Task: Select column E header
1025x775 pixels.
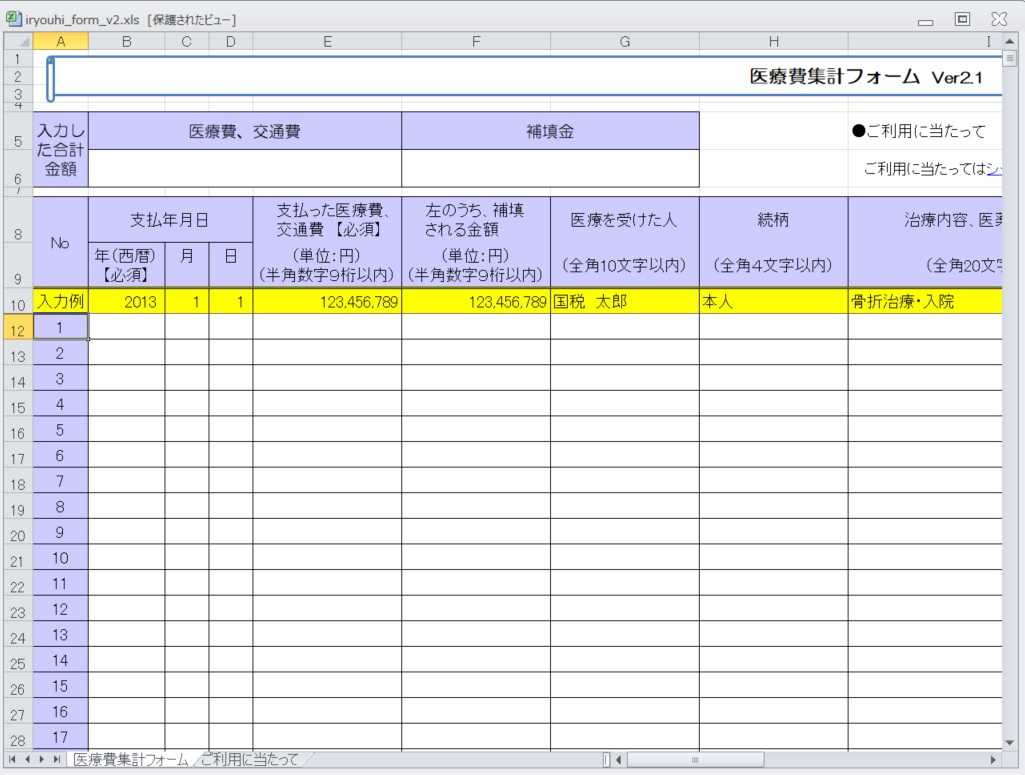Action: click(x=327, y=41)
